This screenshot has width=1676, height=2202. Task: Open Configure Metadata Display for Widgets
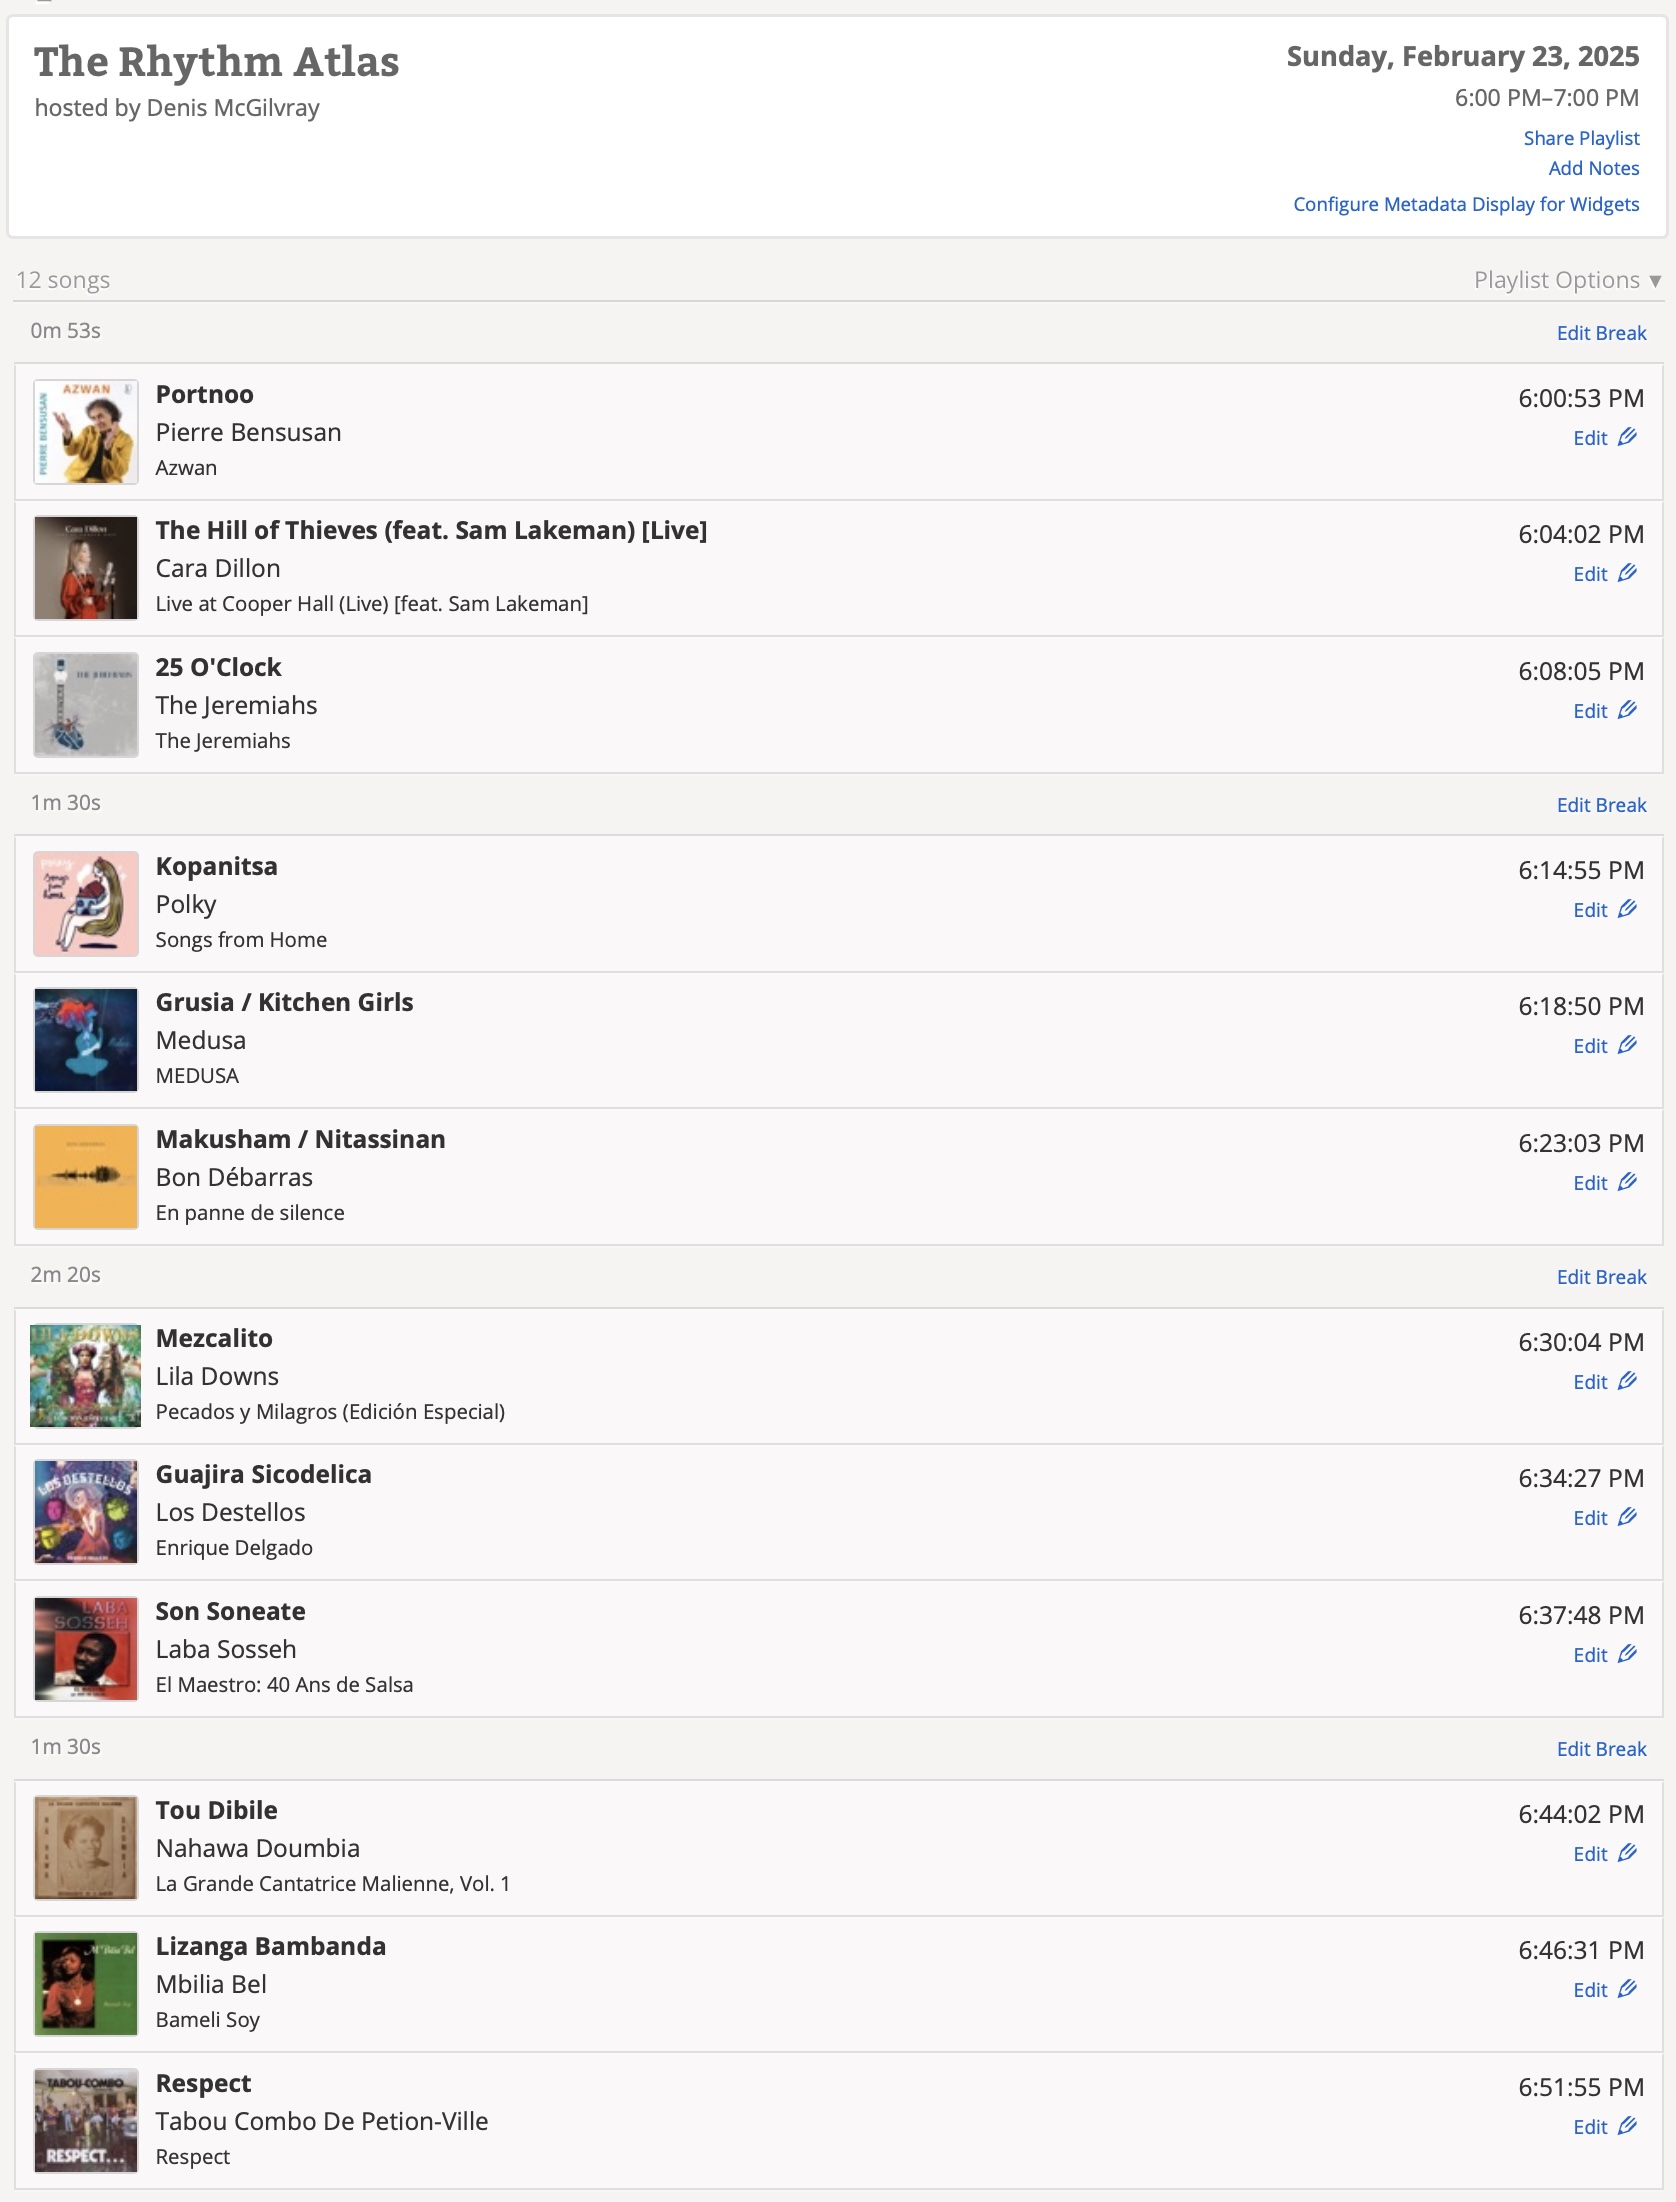tap(1465, 204)
